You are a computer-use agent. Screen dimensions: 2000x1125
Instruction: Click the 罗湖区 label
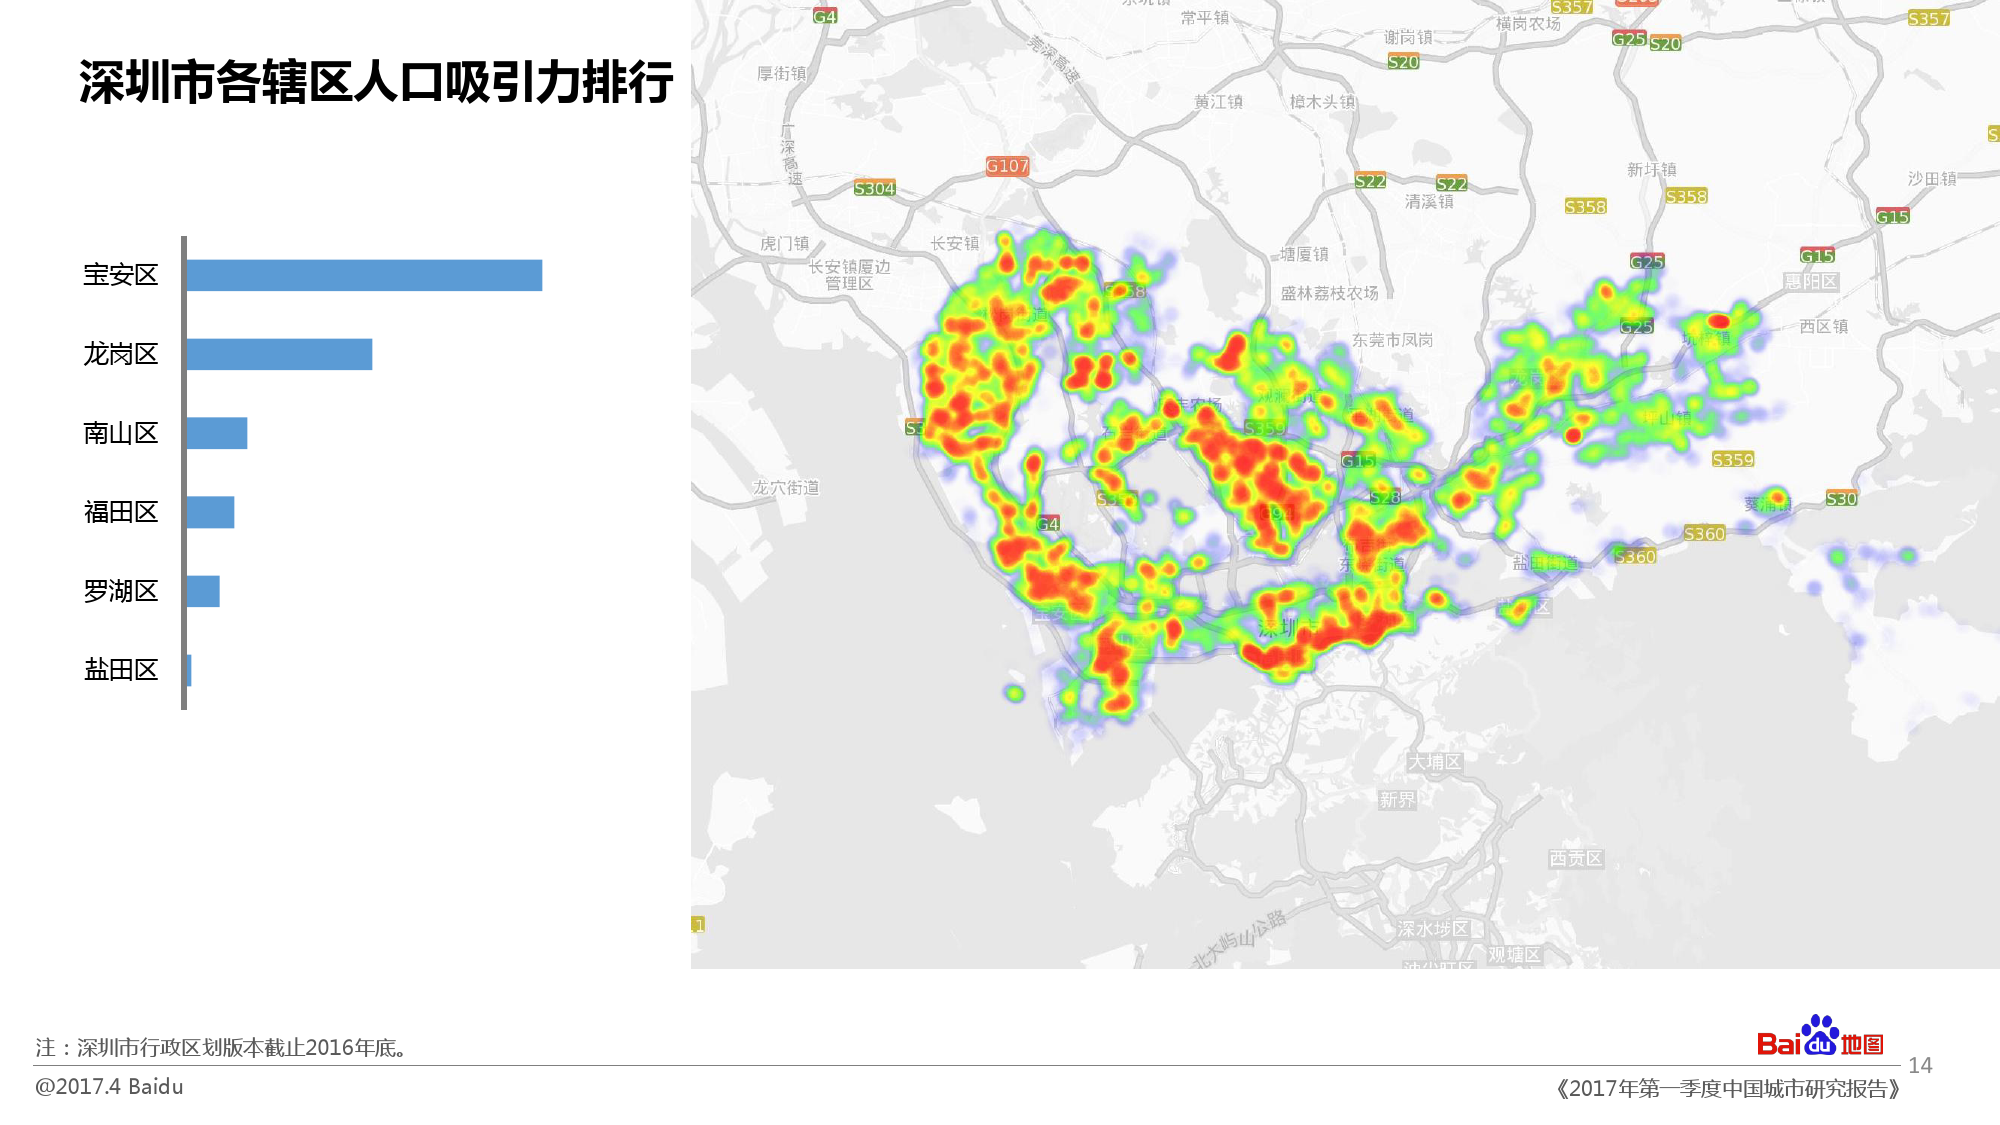(x=121, y=591)
